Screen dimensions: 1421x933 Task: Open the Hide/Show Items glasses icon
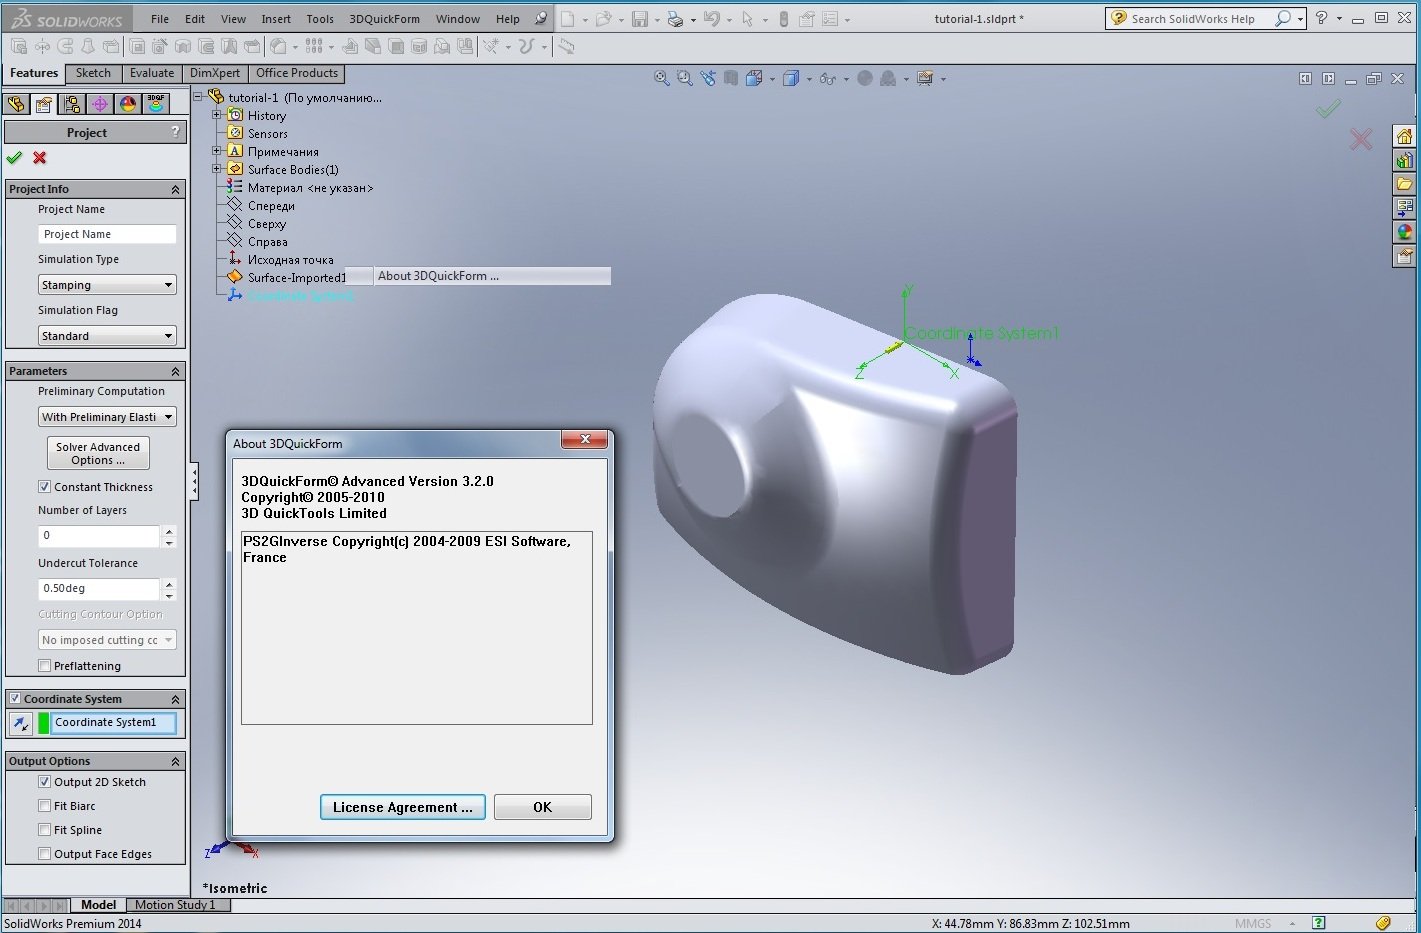point(827,78)
